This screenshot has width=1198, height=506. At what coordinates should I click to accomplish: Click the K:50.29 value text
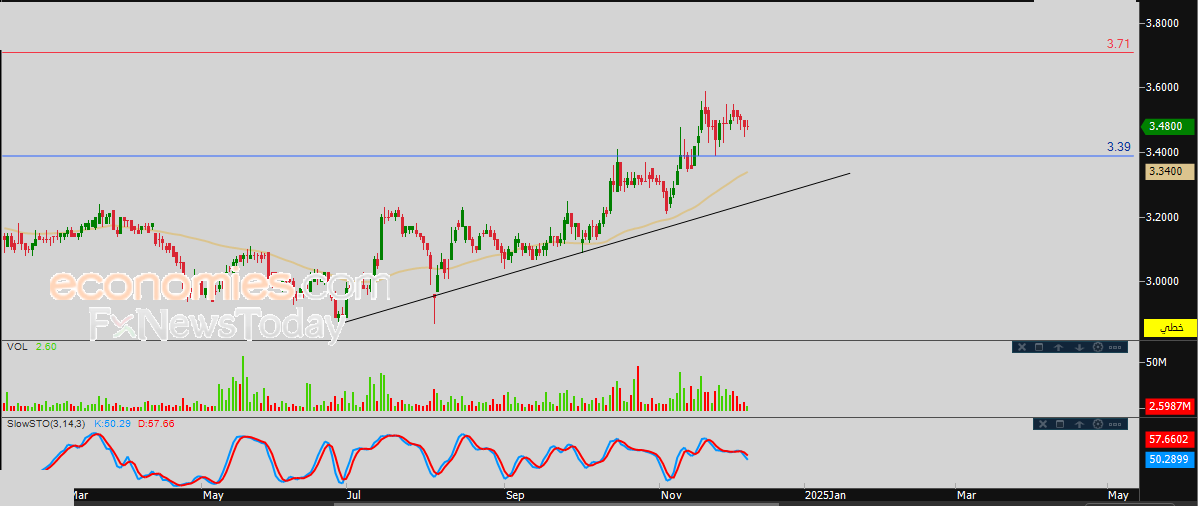click(113, 423)
